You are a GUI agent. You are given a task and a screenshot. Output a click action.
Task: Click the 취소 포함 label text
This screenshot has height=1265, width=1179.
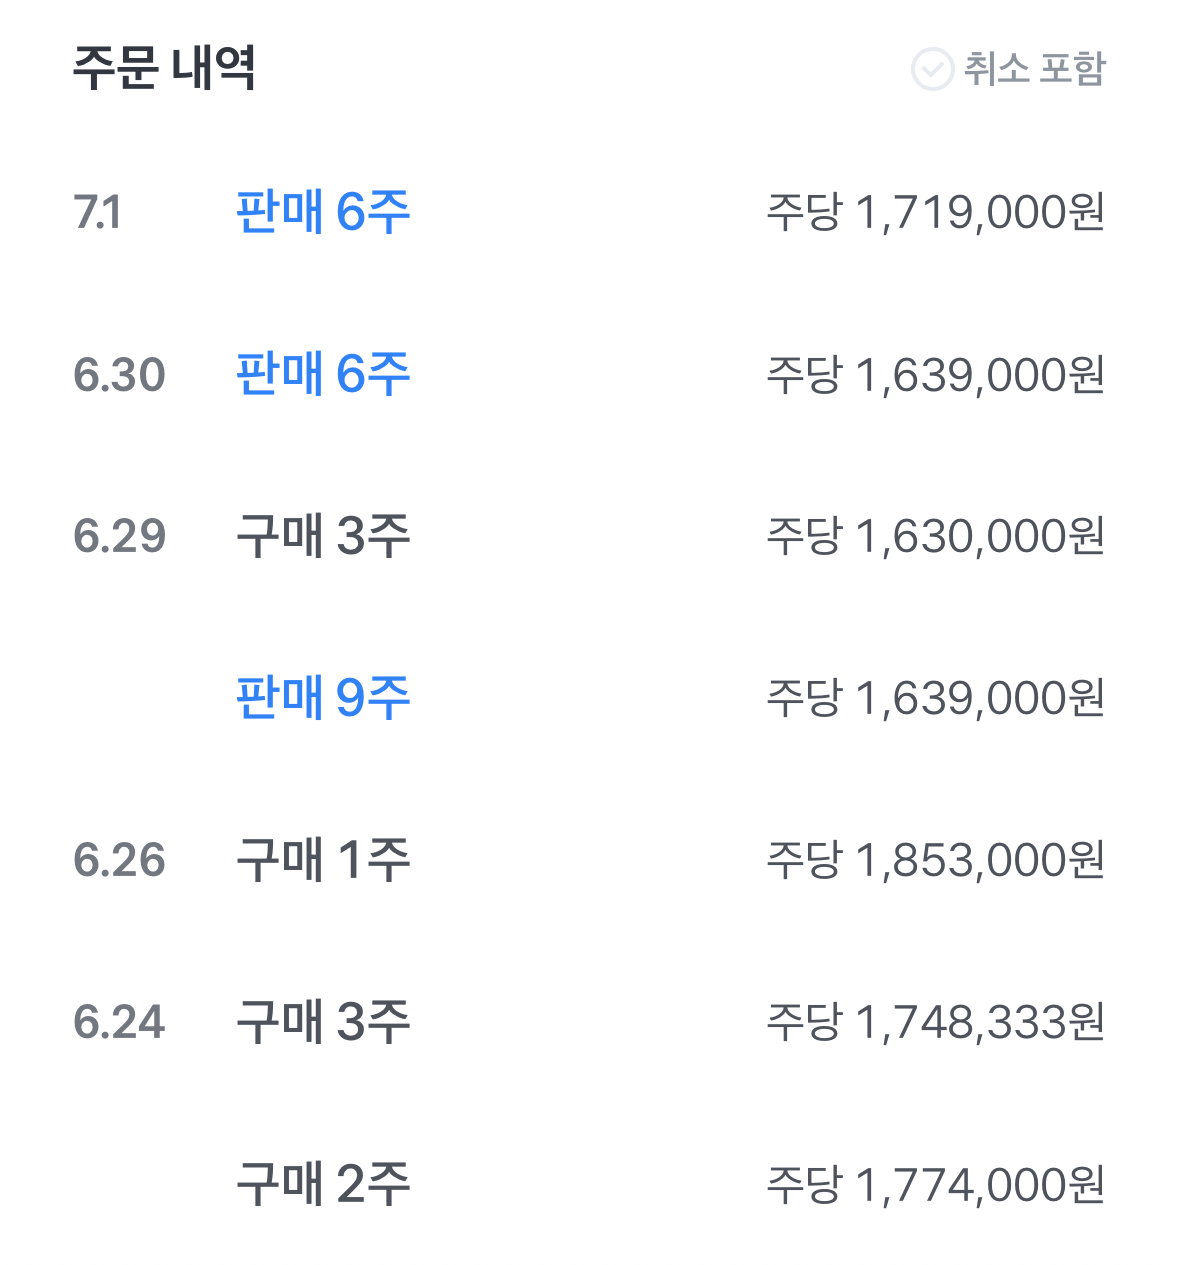point(1035,68)
